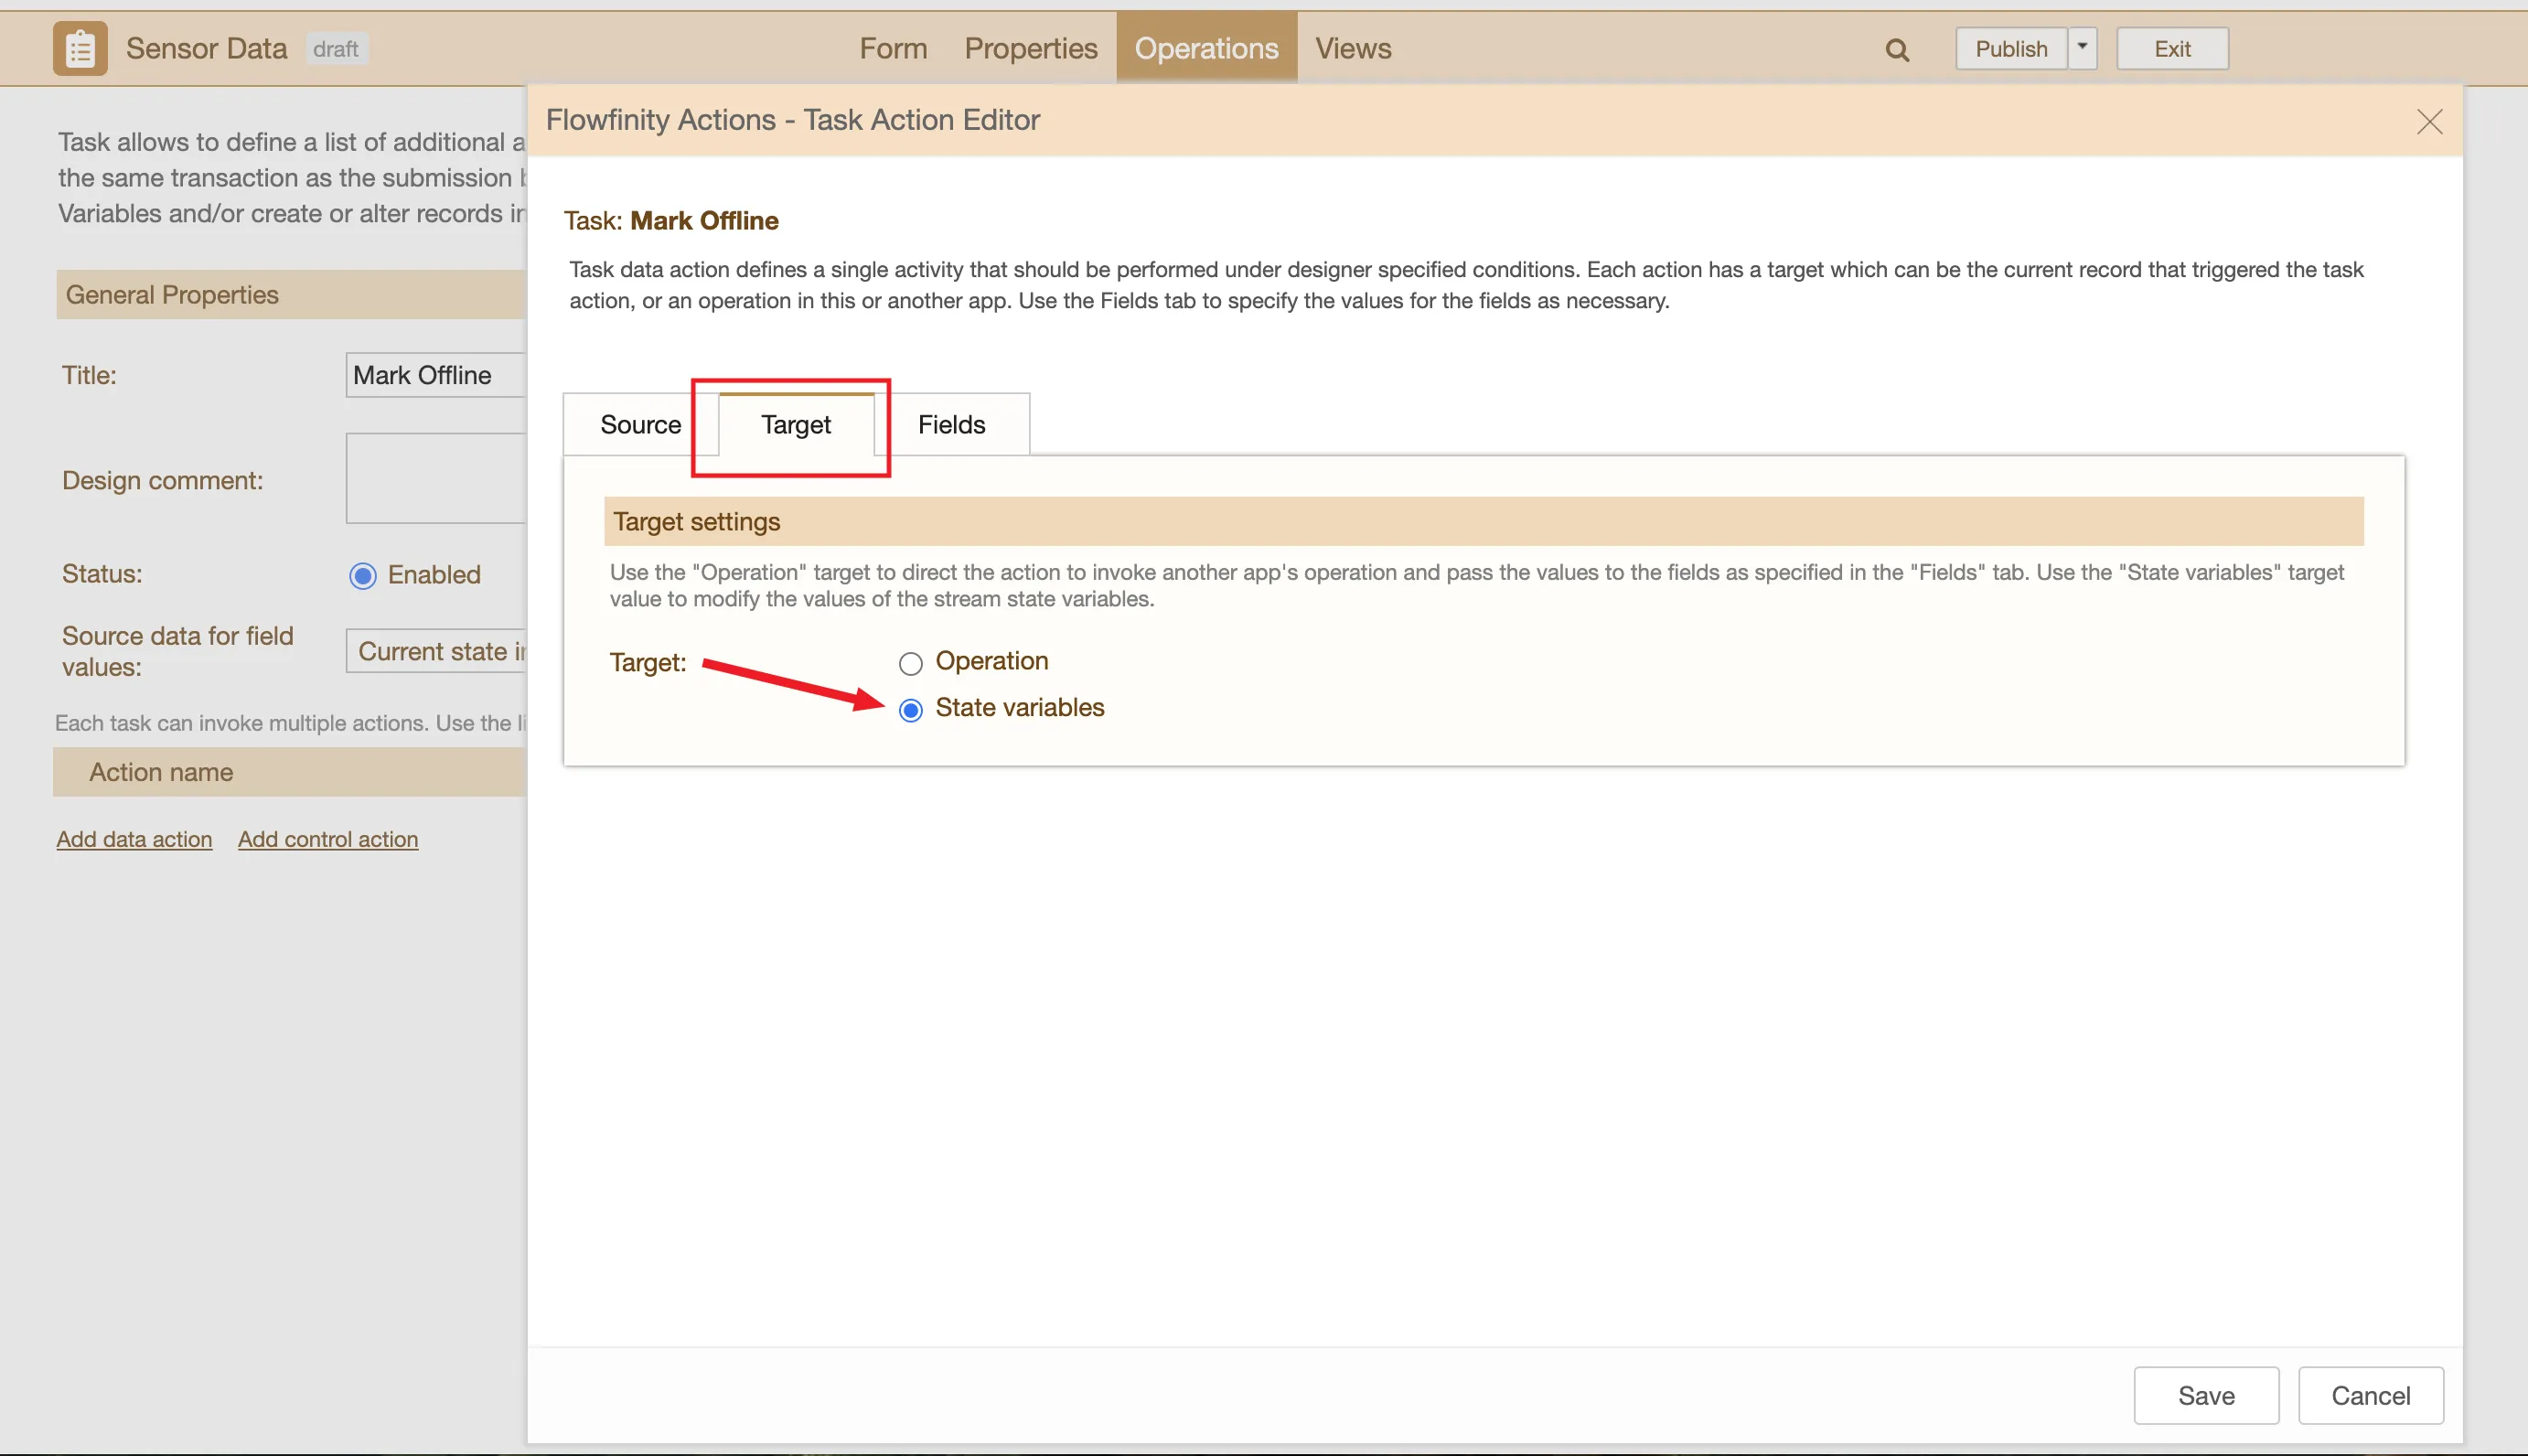Click the Add data action link
Screen dimensions: 2528x1456
coord(134,839)
